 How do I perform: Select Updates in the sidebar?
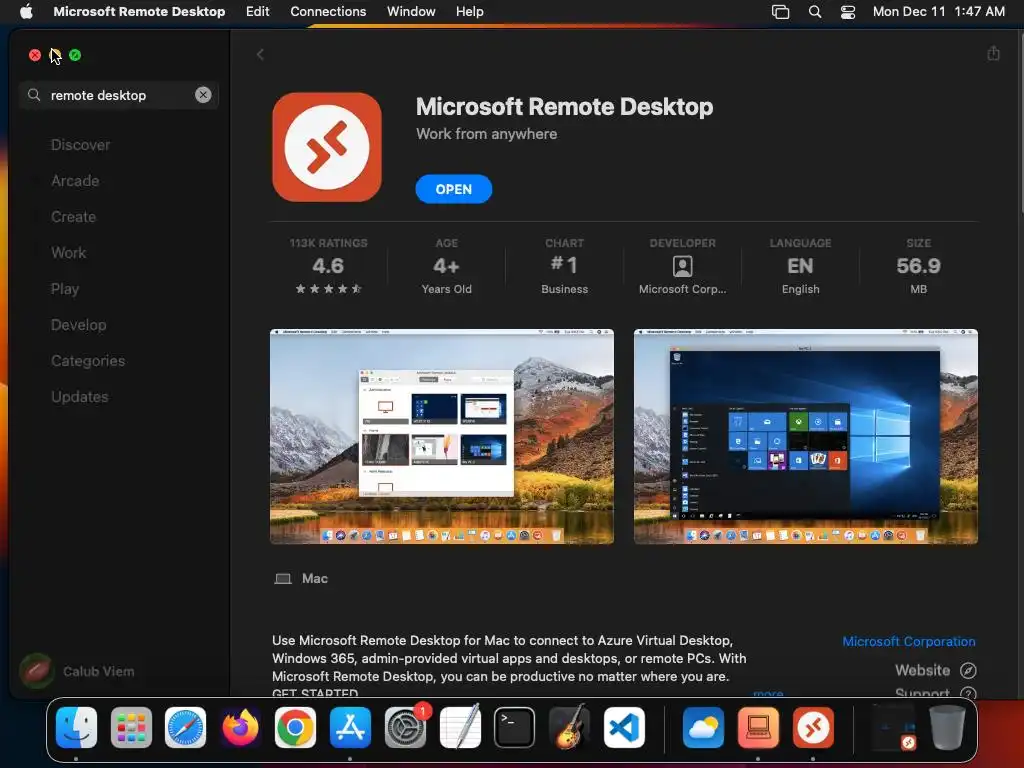pos(80,396)
